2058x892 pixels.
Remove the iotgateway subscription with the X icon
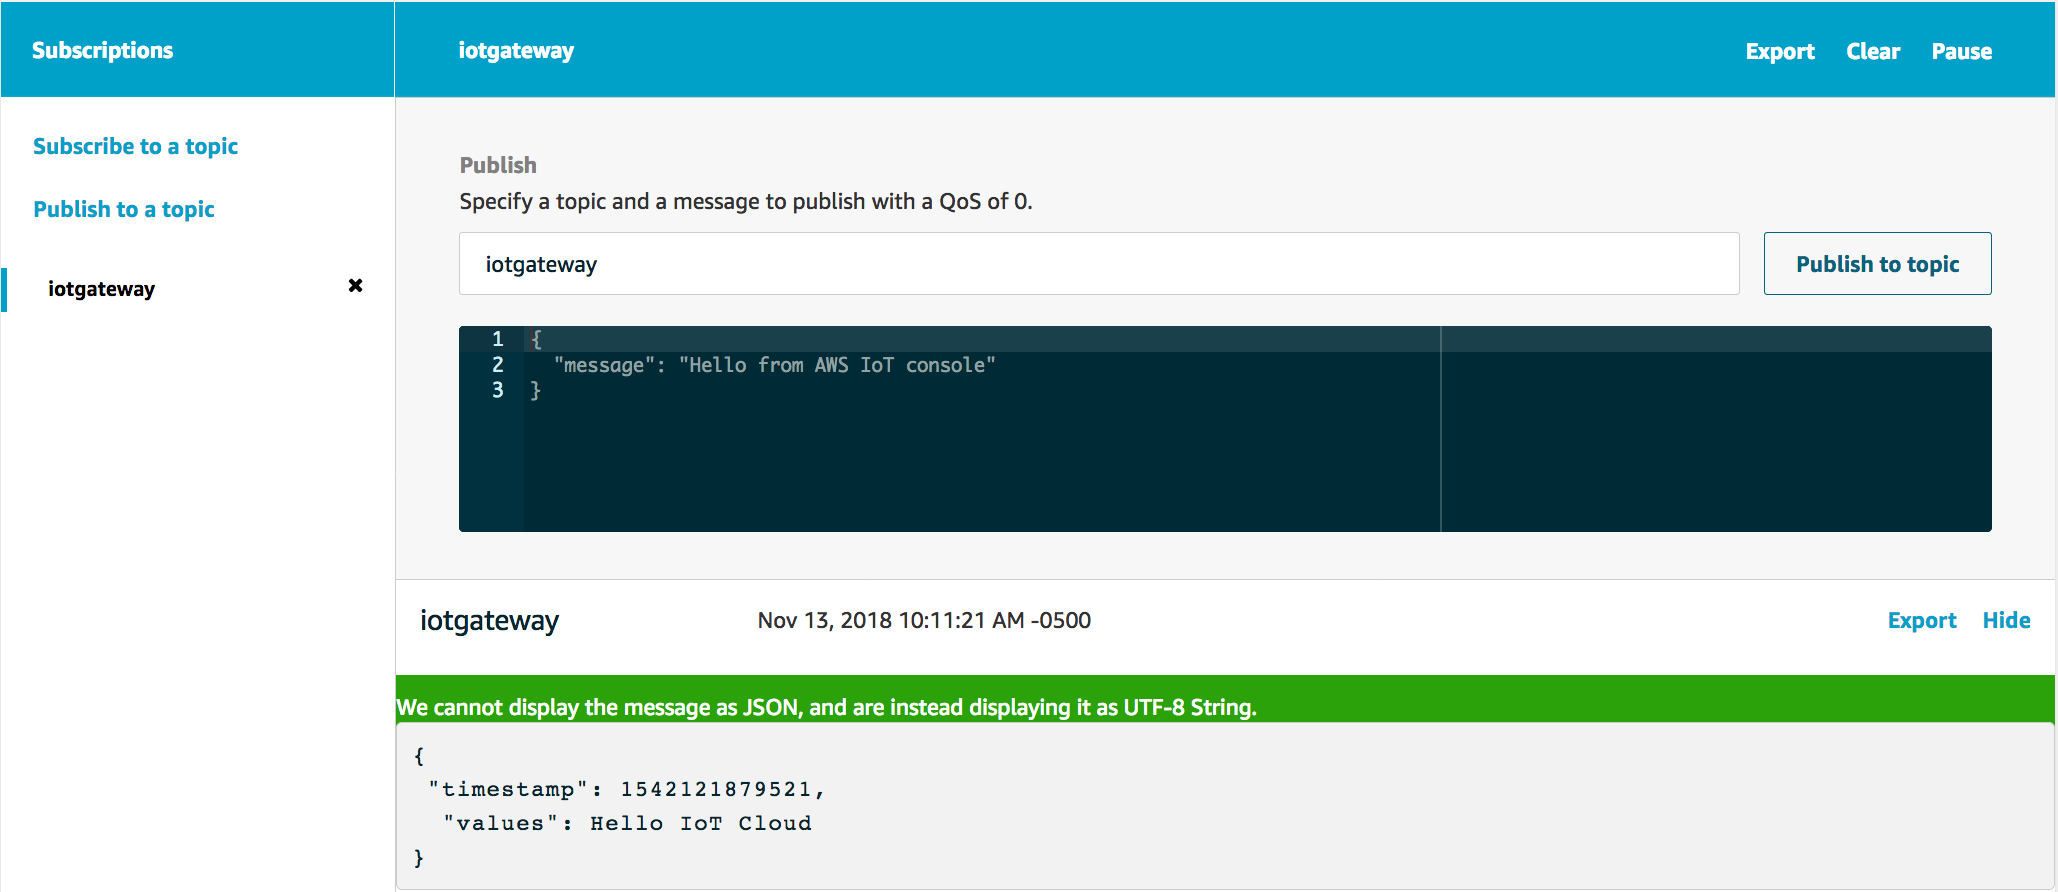point(355,286)
